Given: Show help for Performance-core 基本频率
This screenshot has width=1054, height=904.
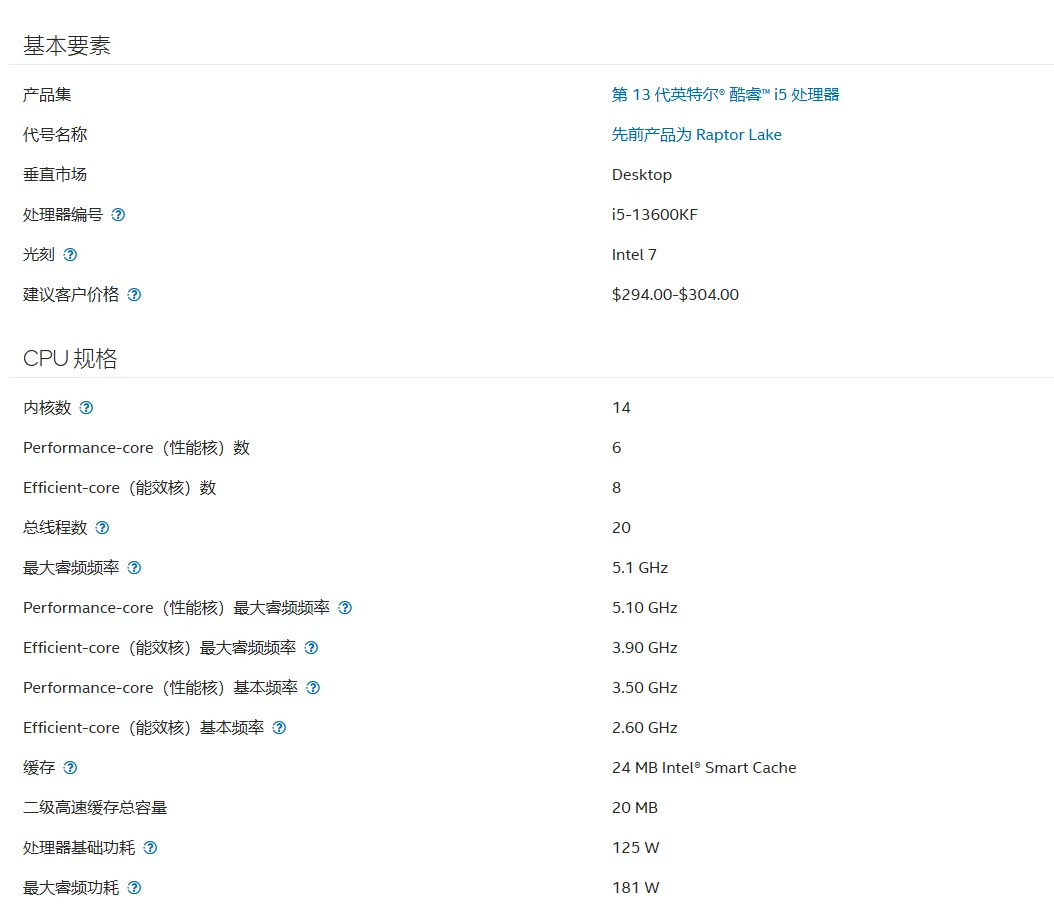Looking at the screenshot, I should (x=313, y=688).
